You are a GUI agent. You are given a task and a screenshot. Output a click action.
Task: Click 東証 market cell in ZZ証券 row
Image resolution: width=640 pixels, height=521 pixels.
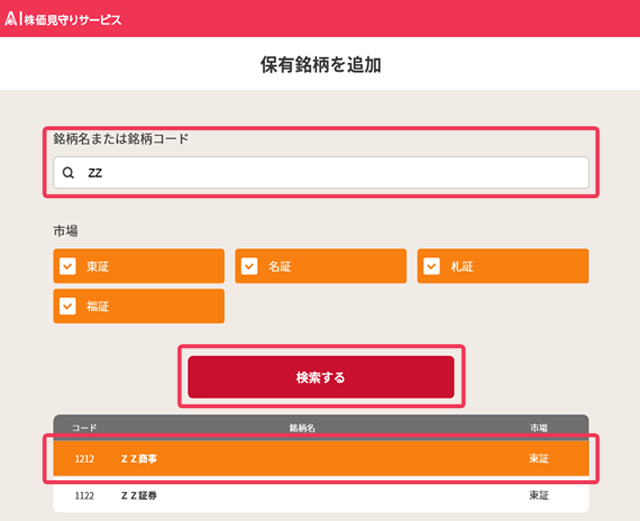click(x=539, y=496)
